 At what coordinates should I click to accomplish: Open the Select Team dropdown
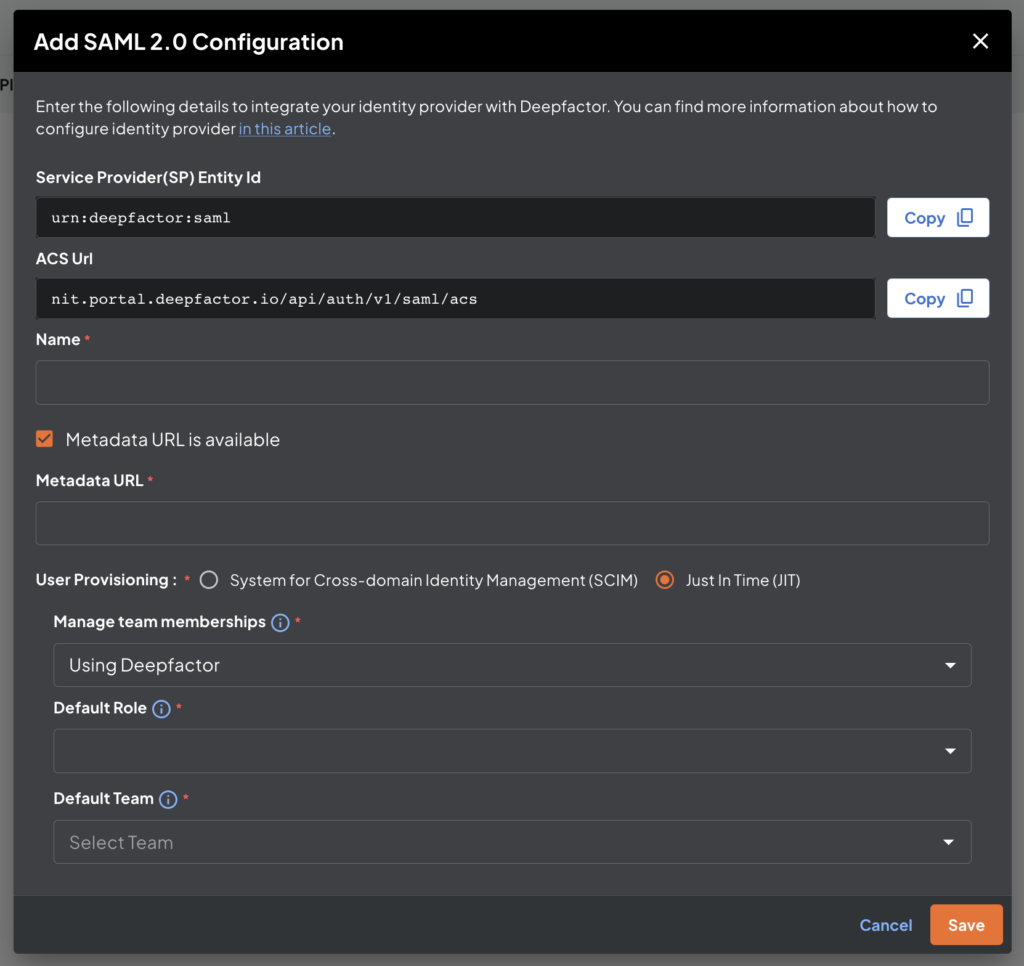512,842
